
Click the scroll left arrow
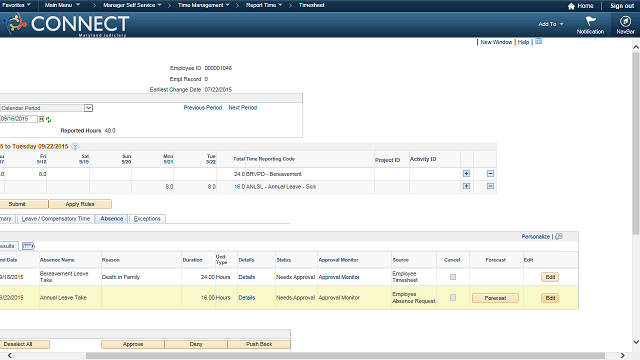9,356
